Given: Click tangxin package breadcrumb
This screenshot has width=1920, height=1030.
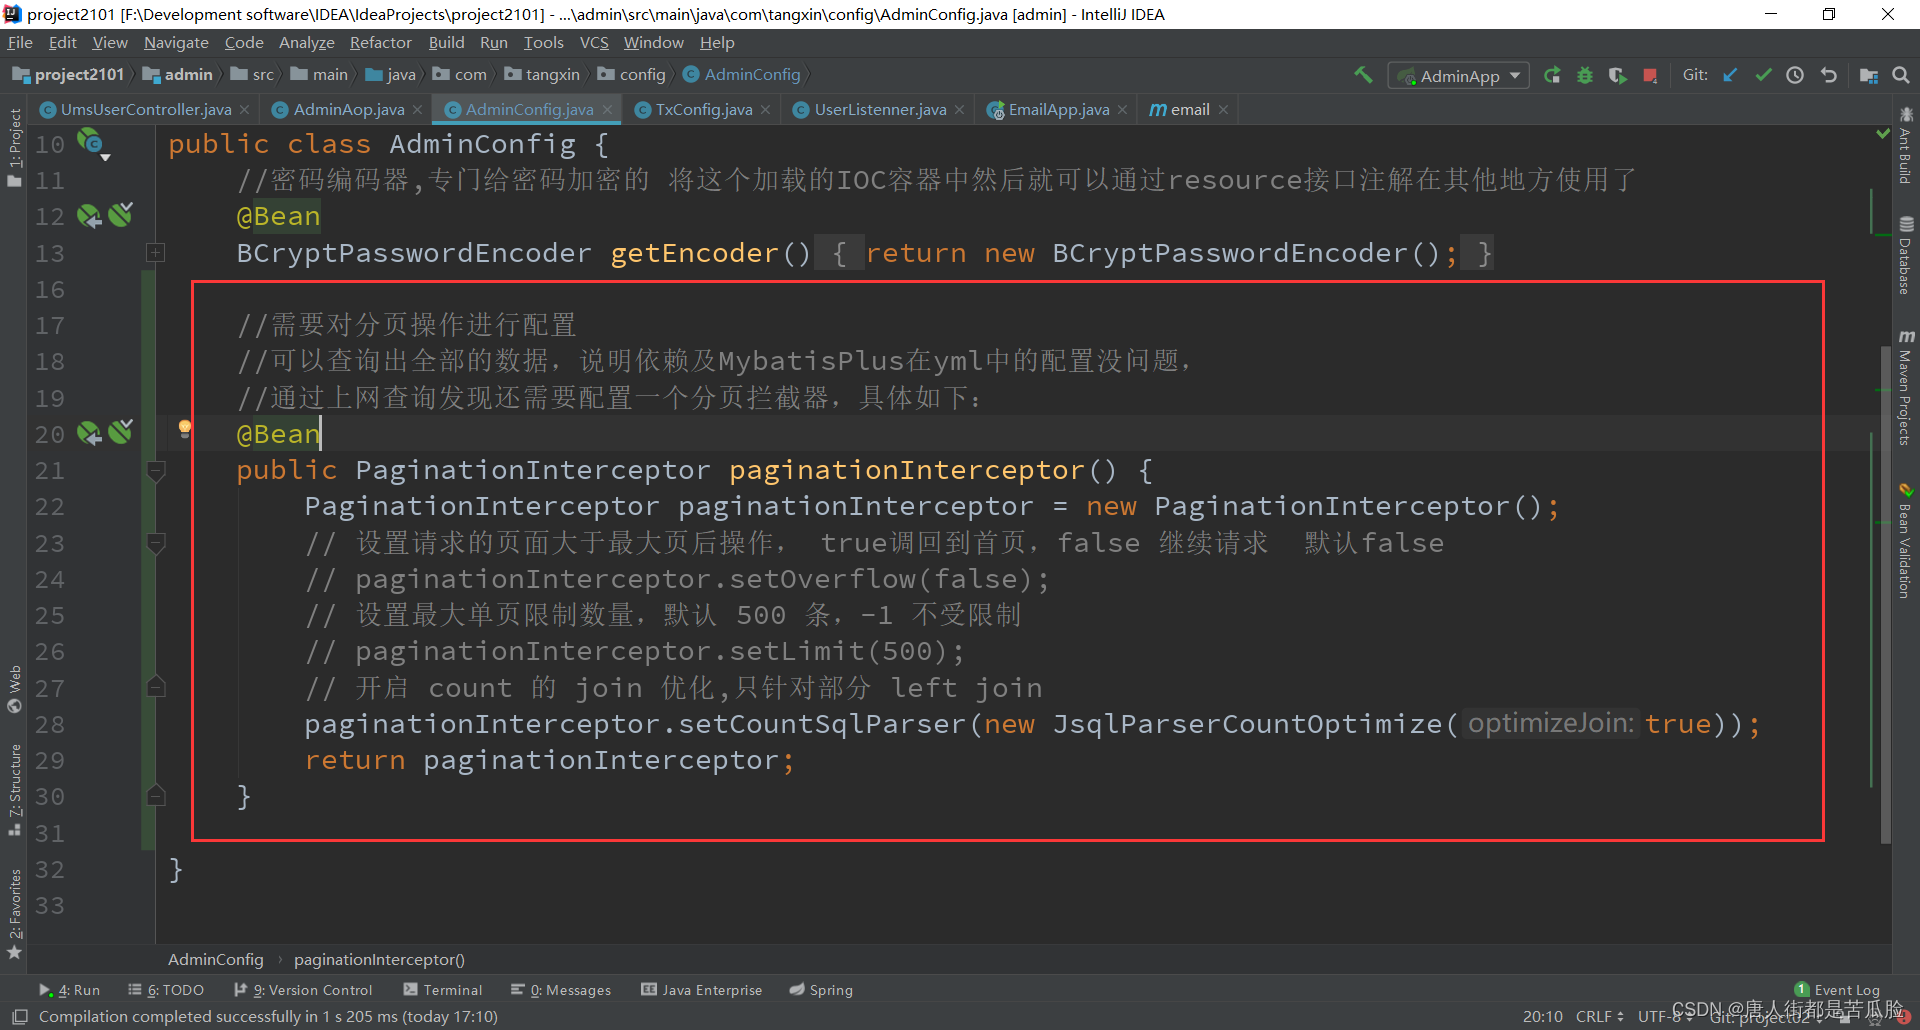Looking at the screenshot, I should point(543,75).
